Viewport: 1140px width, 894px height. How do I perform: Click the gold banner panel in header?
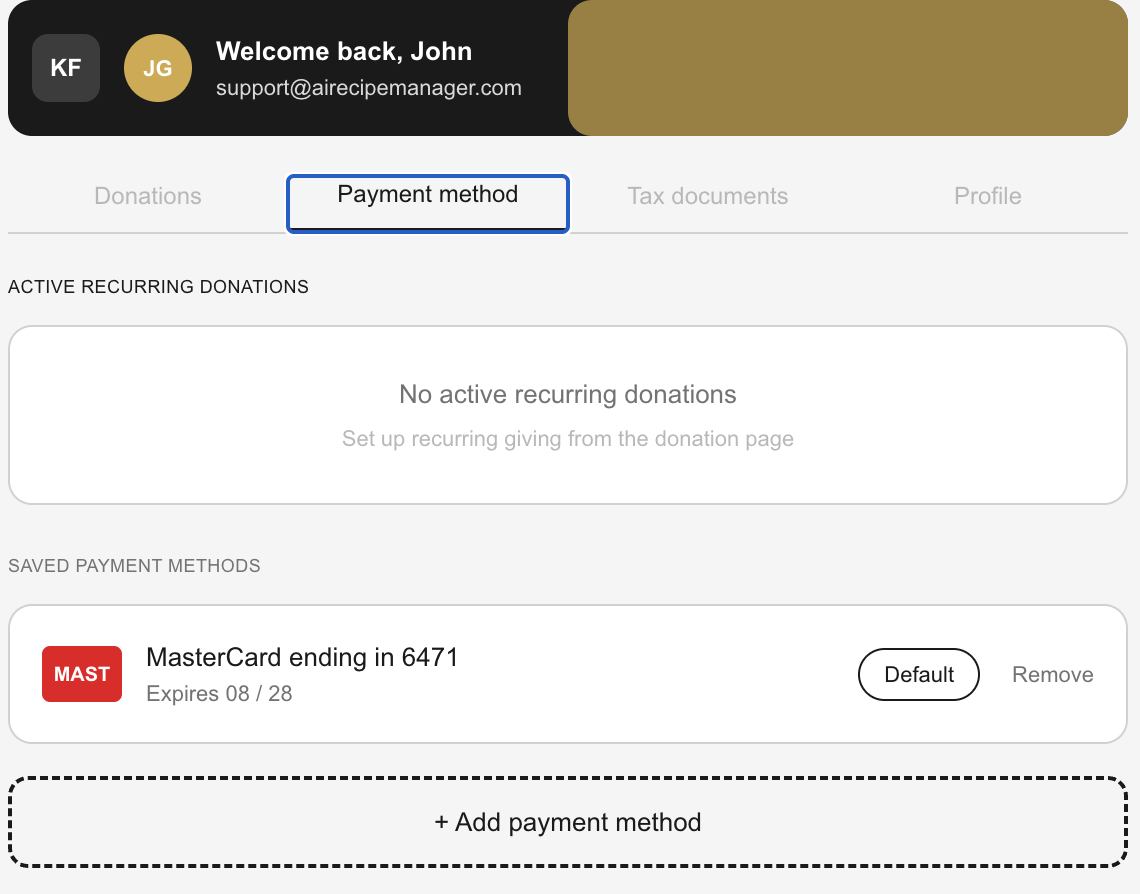(x=848, y=68)
